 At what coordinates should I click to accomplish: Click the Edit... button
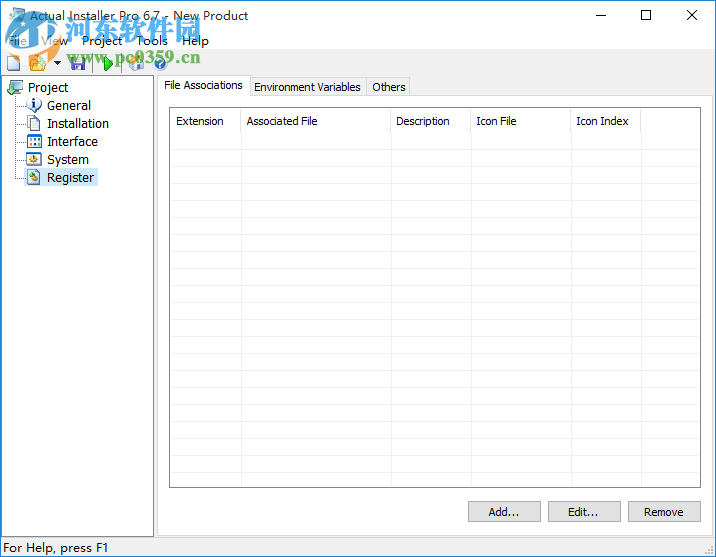(x=584, y=512)
